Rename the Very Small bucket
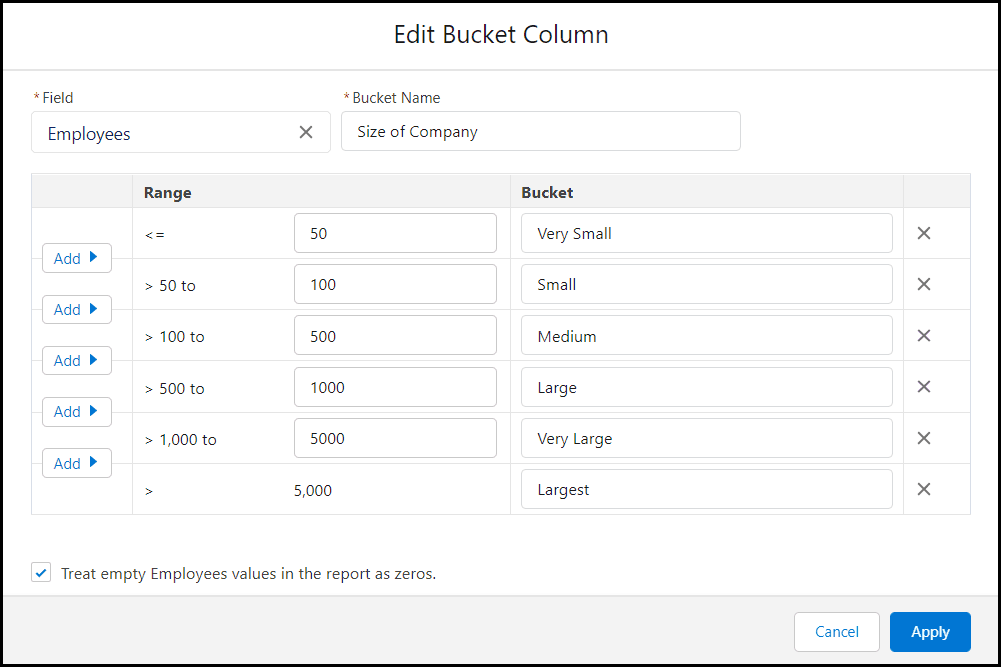The height and width of the screenshot is (667, 1001). [x=707, y=233]
